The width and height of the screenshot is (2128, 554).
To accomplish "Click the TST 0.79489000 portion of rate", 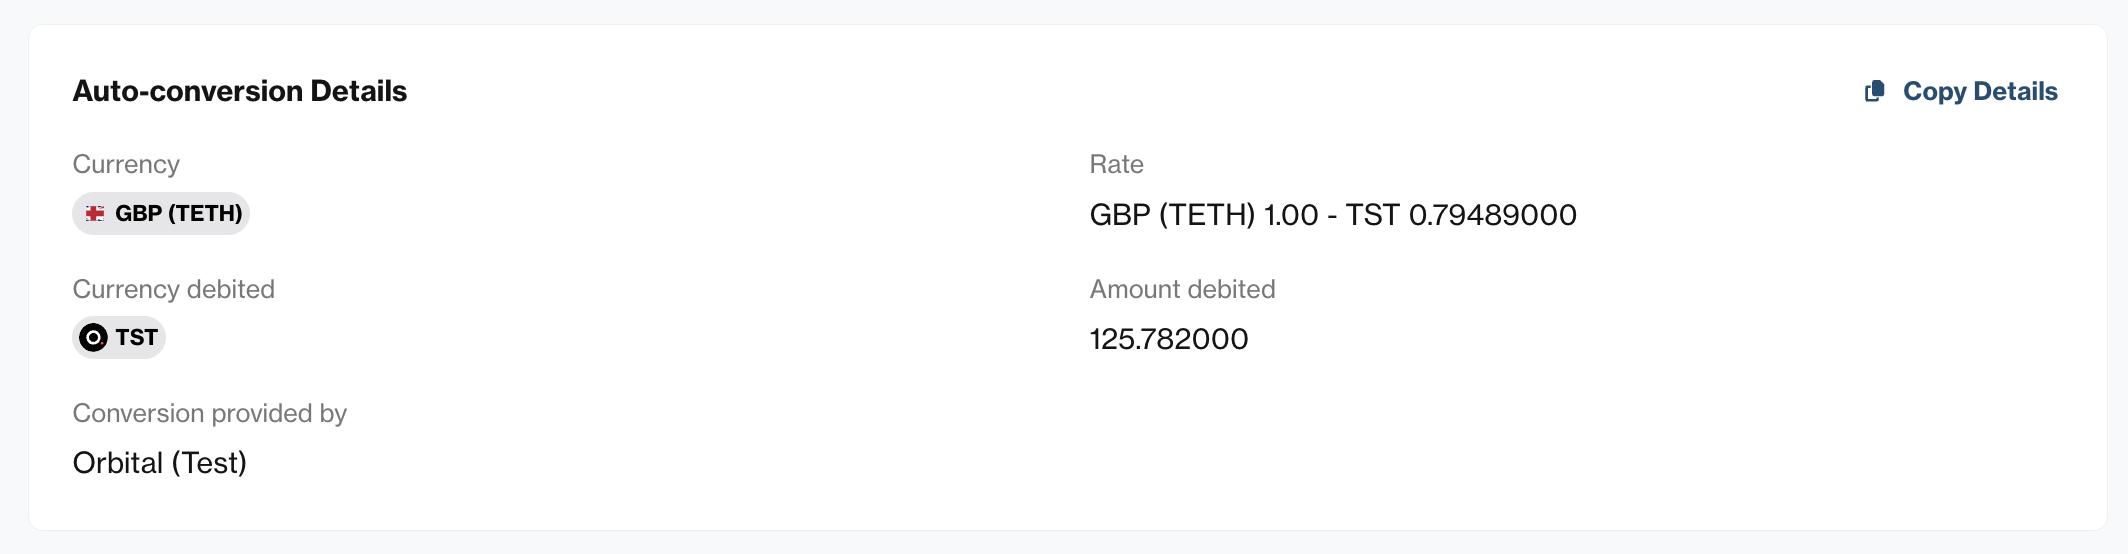I will (1461, 215).
